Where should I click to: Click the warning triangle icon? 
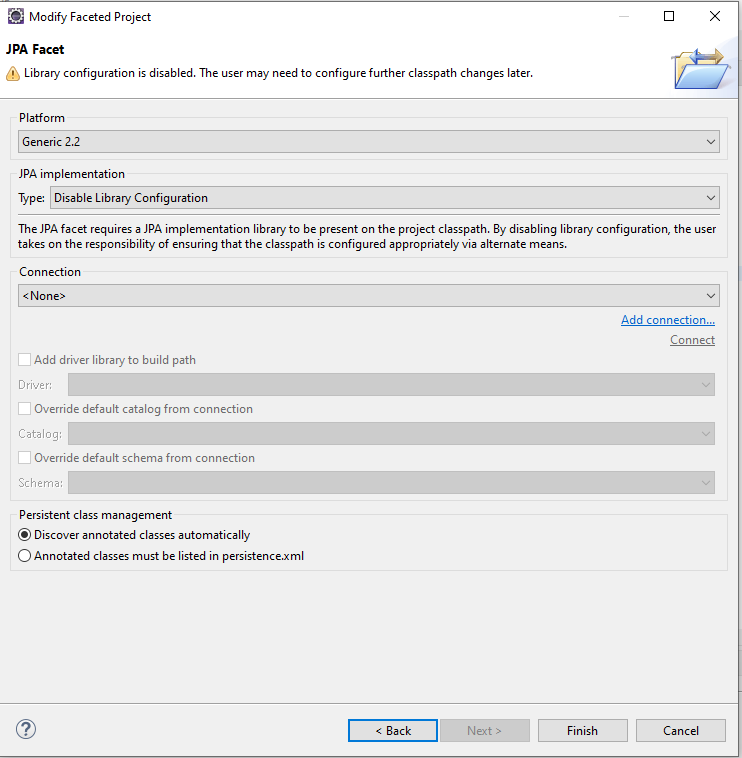13,73
